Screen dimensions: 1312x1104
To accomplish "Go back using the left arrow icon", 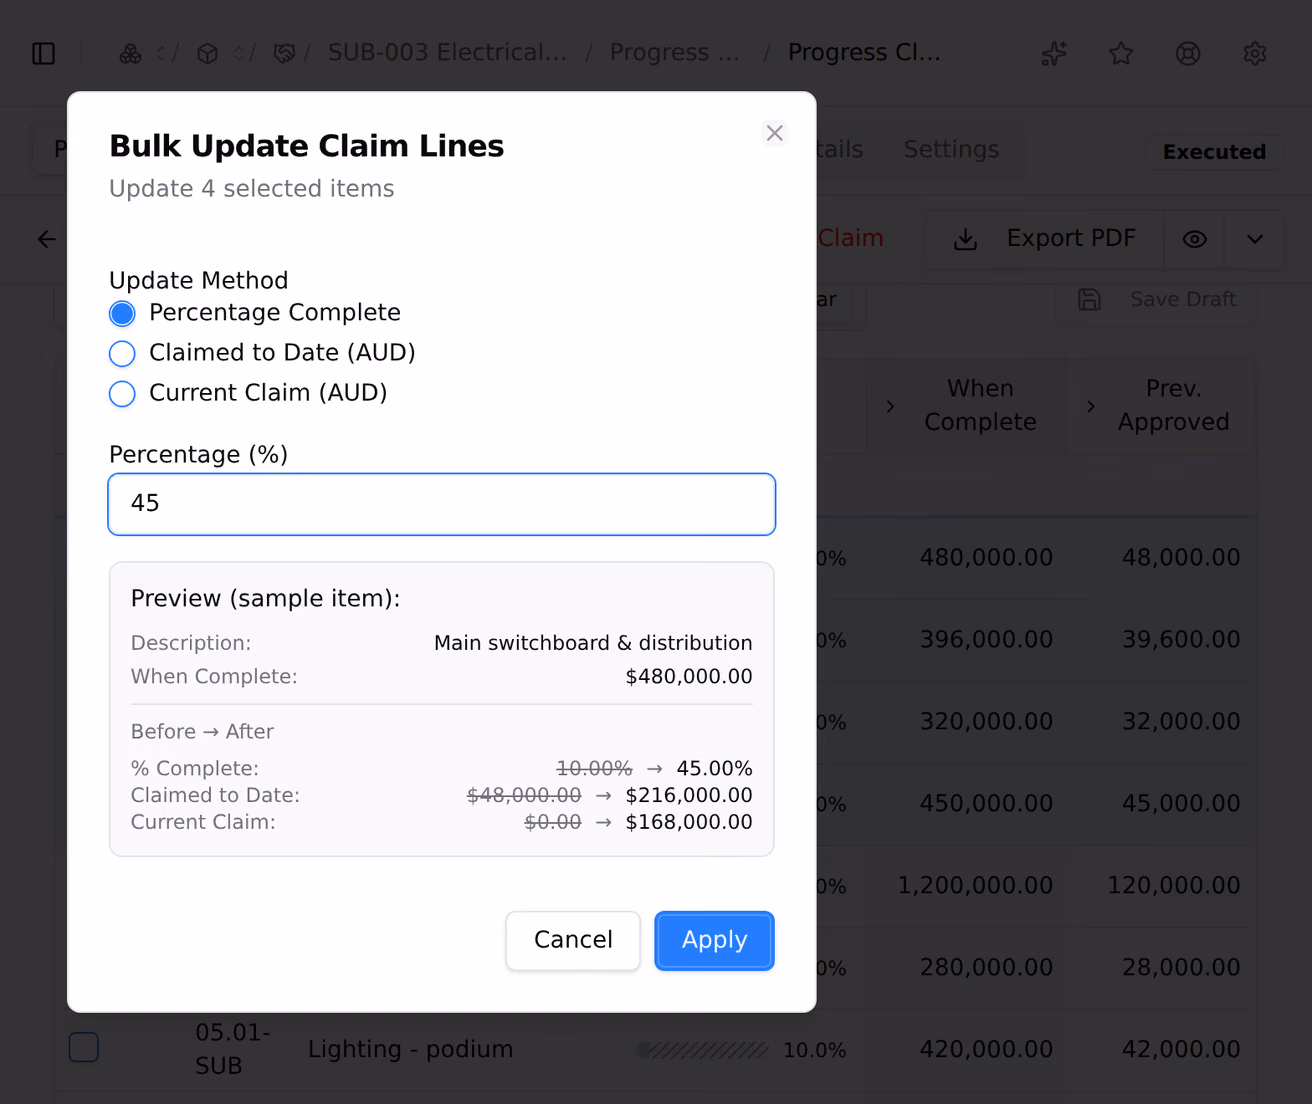I will coord(47,239).
